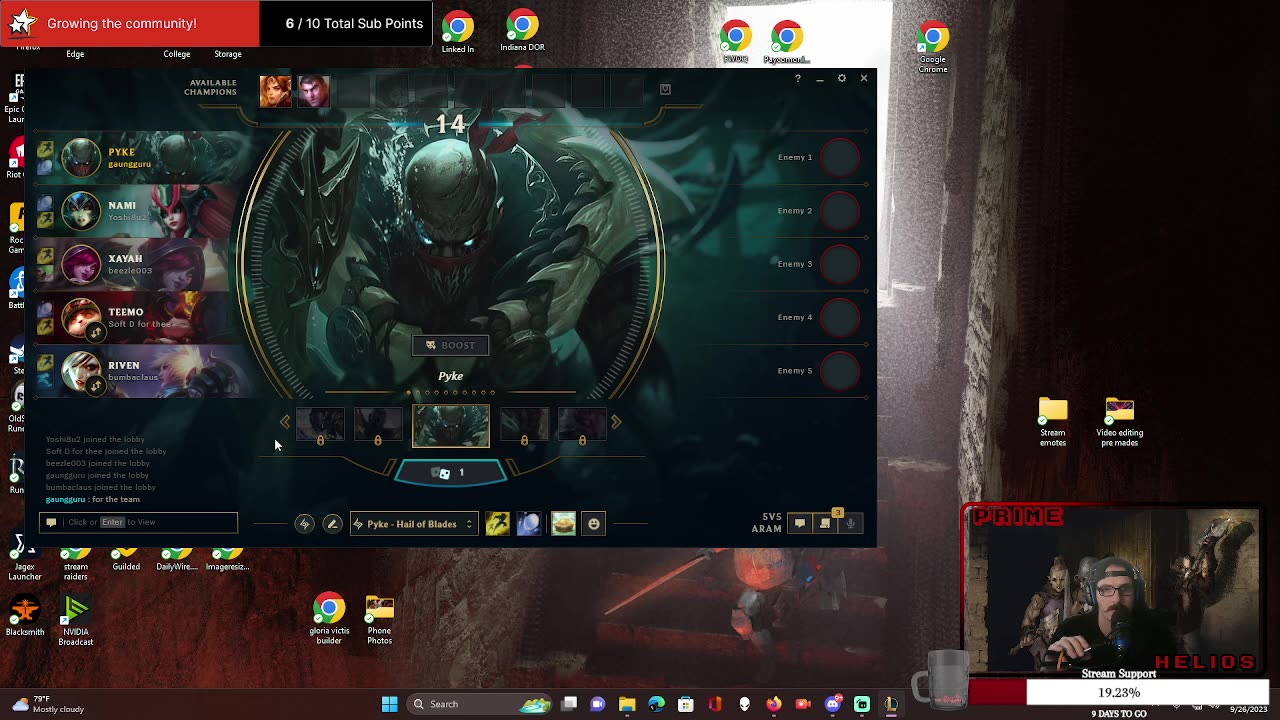Select the last locked skin thumbnail

tap(582, 426)
